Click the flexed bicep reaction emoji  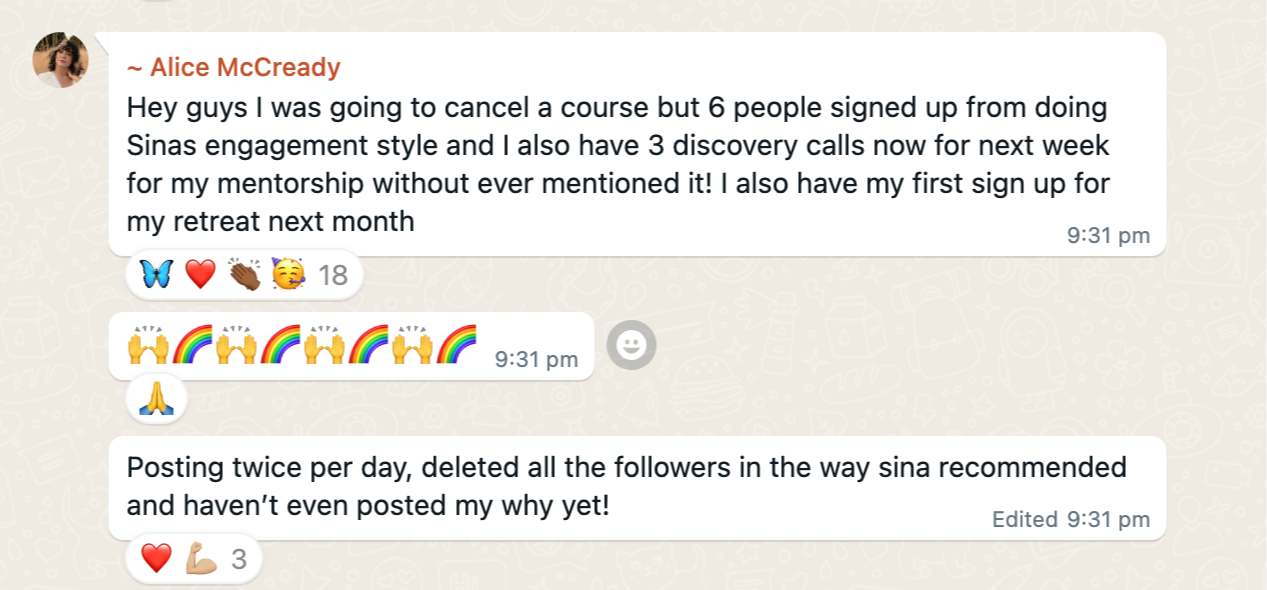tap(200, 558)
